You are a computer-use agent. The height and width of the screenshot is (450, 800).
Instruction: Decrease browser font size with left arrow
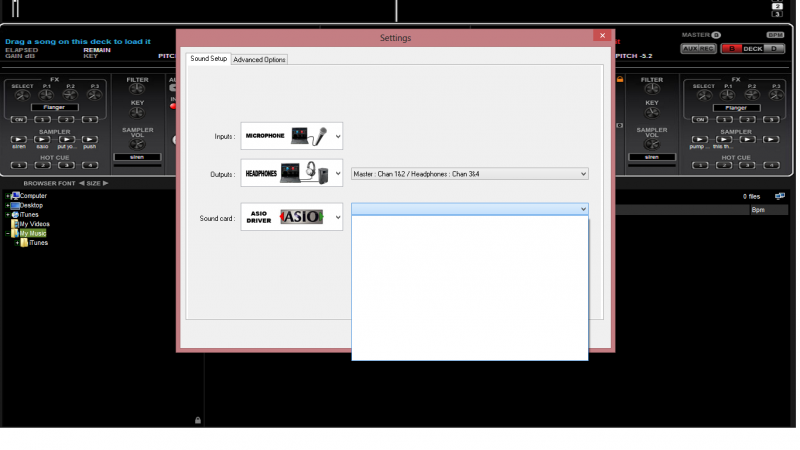[x=82, y=183]
